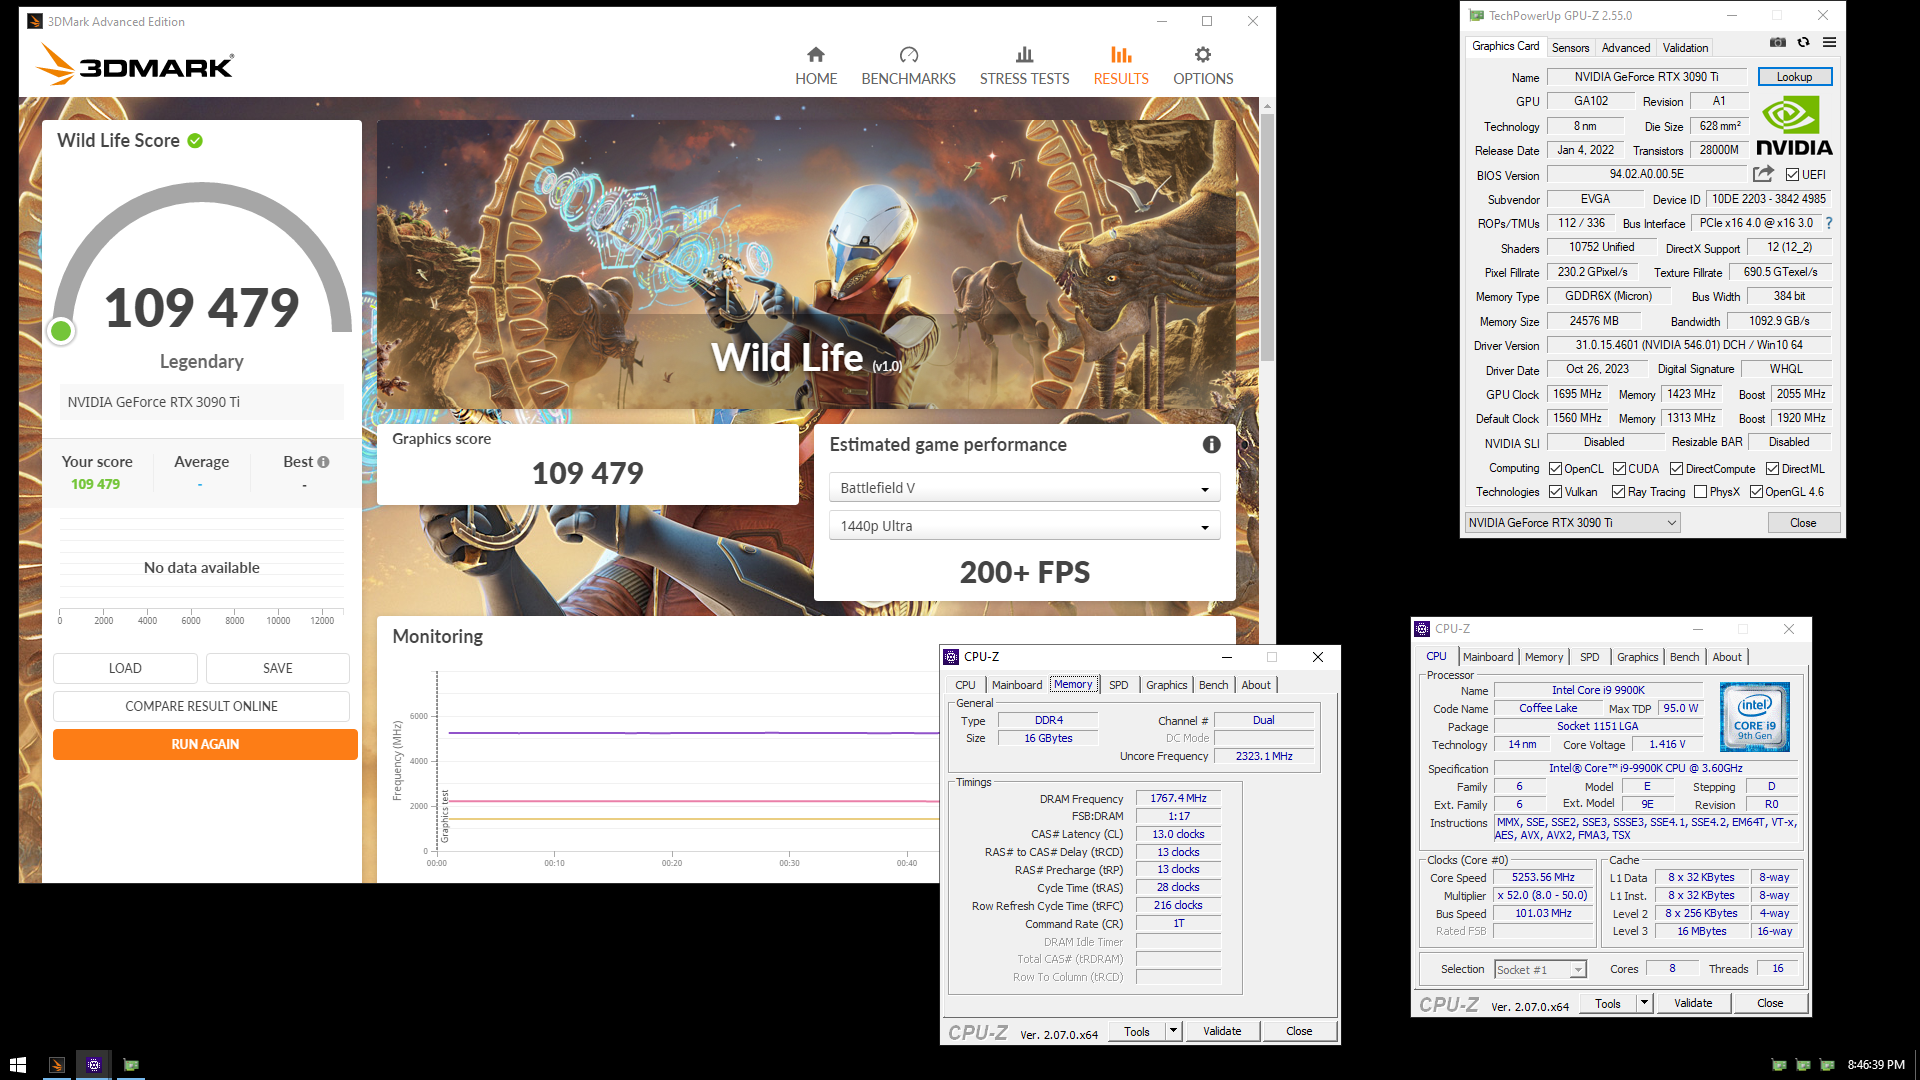Open the RESULTS section in 3DMark
This screenshot has width=1920, height=1080.
pos(1121,66)
